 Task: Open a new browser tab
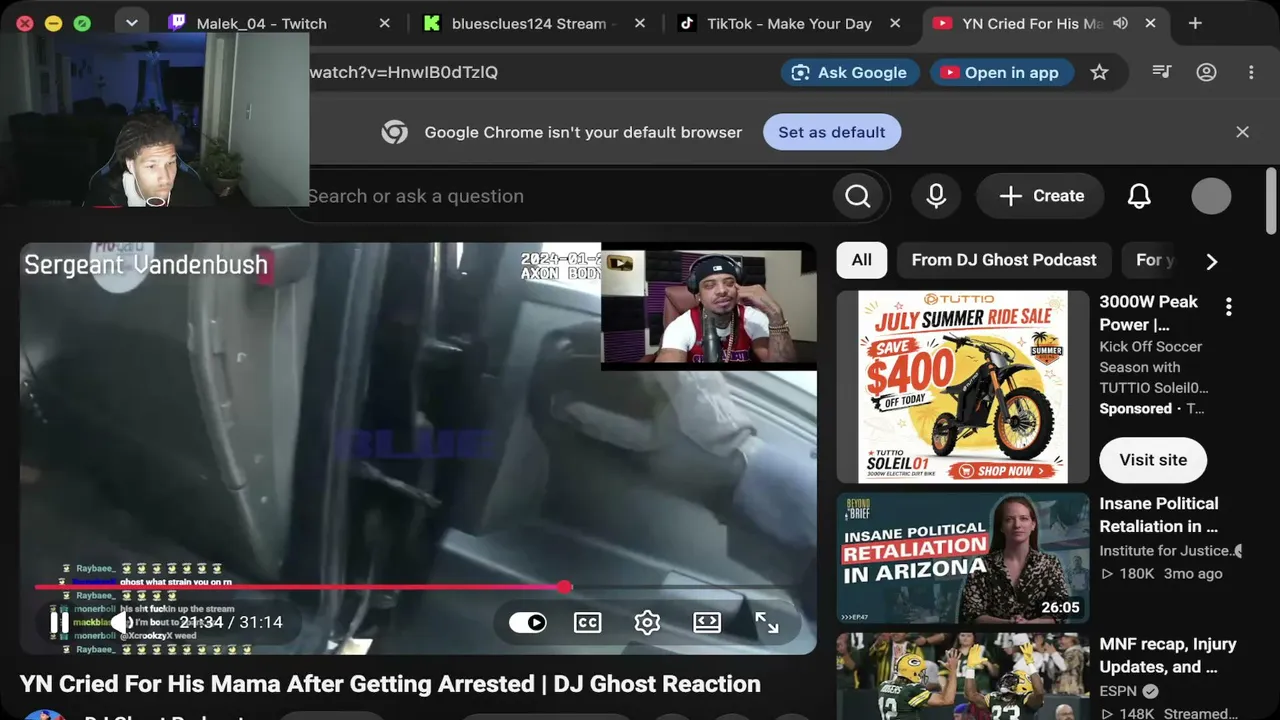(x=1195, y=23)
